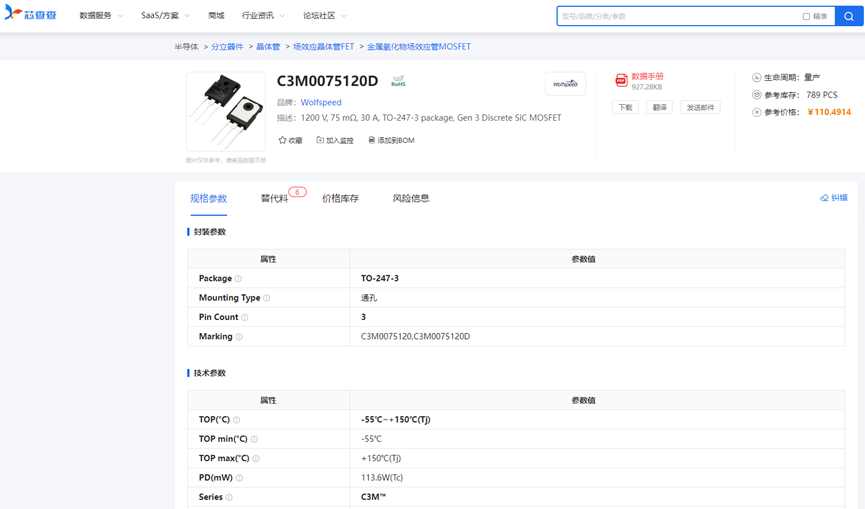Click the -55°C~+150°C(Tj) value
The height and width of the screenshot is (509, 865).
click(x=396, y=420)
